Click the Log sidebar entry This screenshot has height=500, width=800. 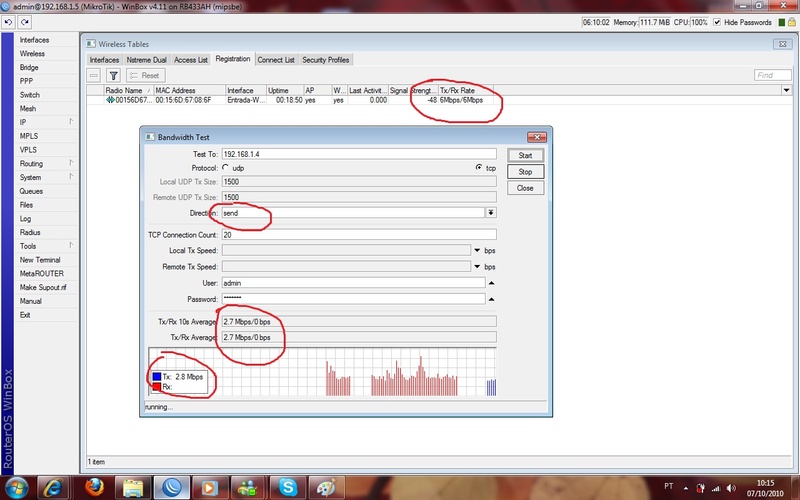pyautogui.click(x=26, y=218)
